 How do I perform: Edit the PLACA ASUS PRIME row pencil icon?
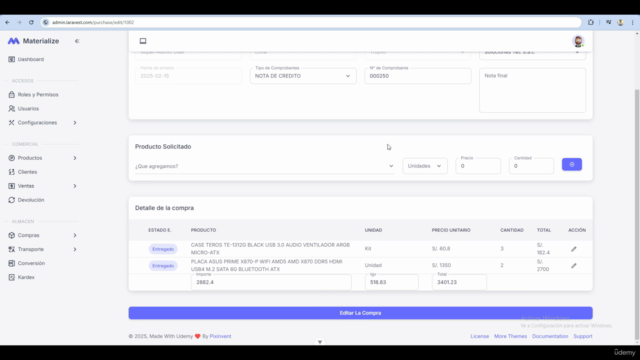pos(573,266)
